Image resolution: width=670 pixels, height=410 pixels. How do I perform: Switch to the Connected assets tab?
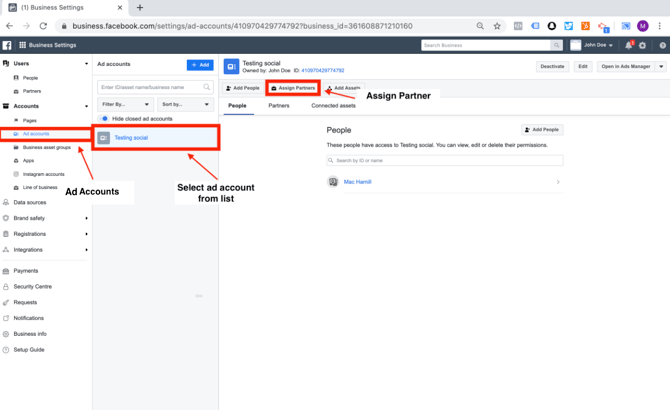[333, 105]
